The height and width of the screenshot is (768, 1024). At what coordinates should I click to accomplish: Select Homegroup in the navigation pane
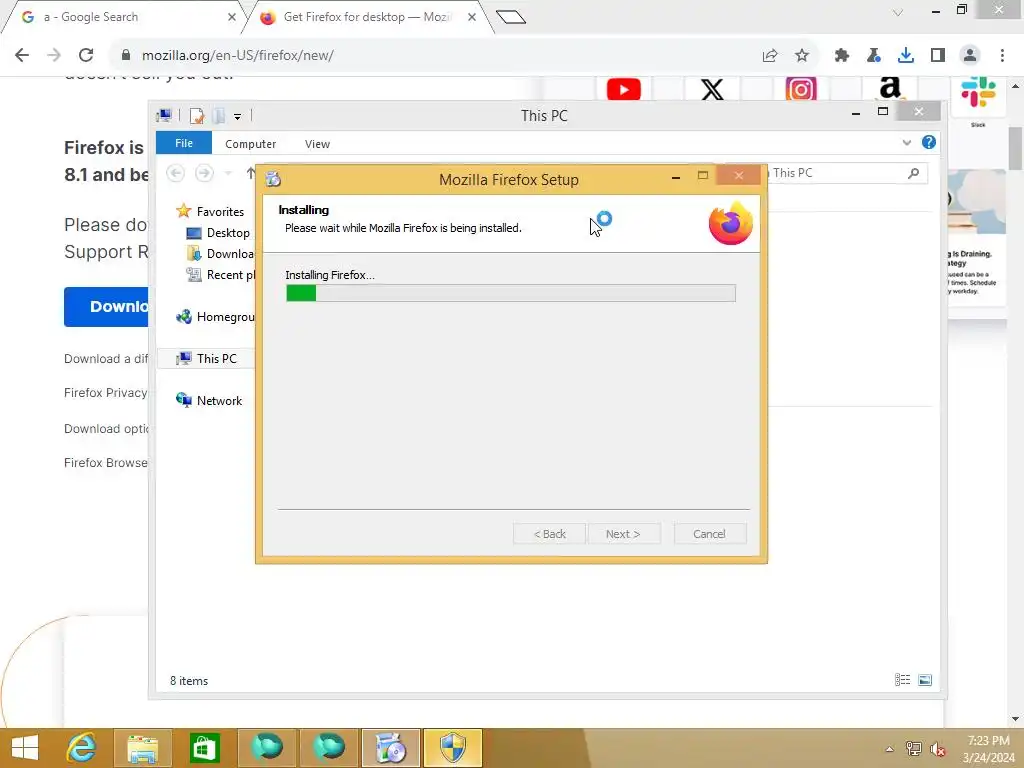[215, 317]
